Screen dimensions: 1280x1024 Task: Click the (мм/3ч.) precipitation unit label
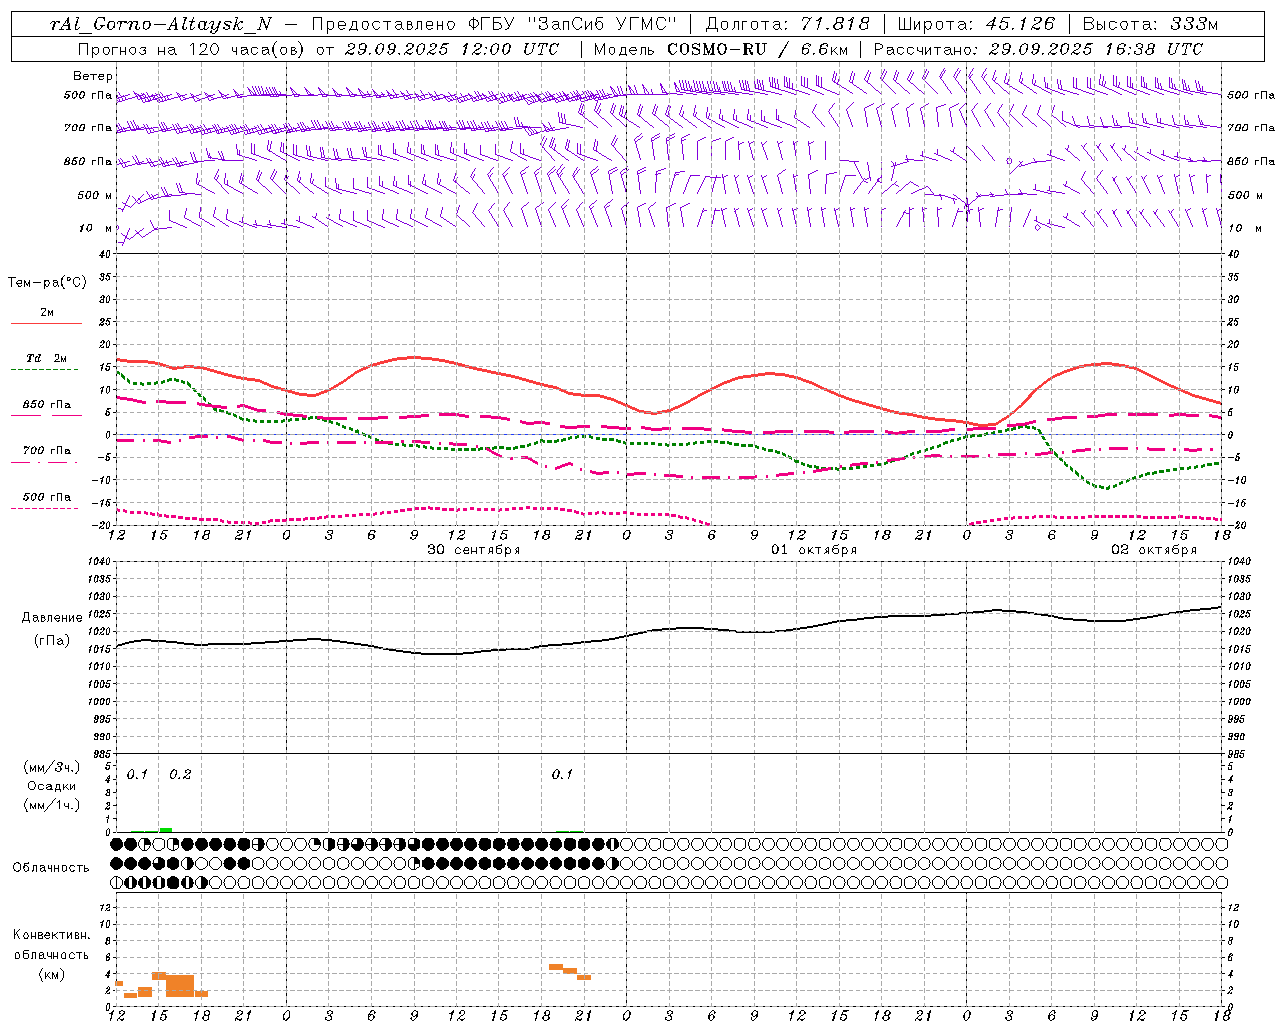click(x=52, y=768)
